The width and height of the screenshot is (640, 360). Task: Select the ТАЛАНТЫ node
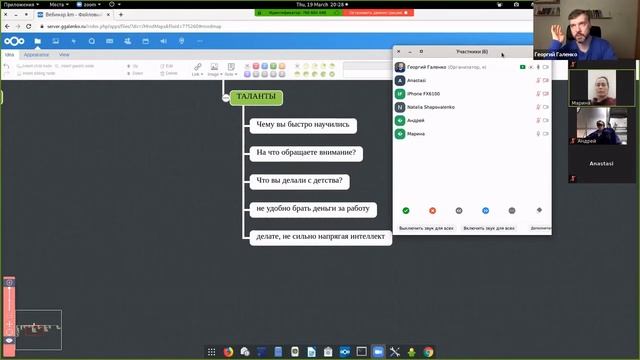pyautogui.click(x=256, y=98)
